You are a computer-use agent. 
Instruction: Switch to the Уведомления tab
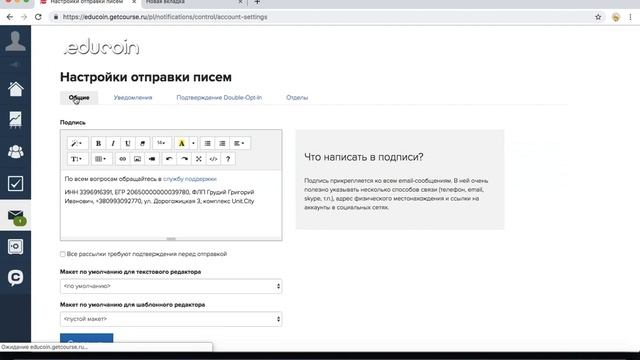pos(133,98)
